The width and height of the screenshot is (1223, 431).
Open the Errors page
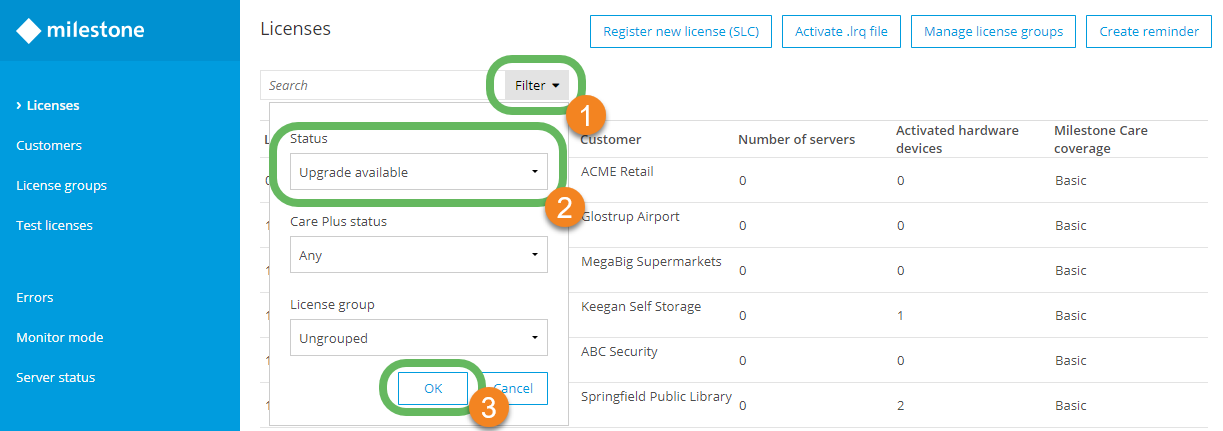pos(35,297)
